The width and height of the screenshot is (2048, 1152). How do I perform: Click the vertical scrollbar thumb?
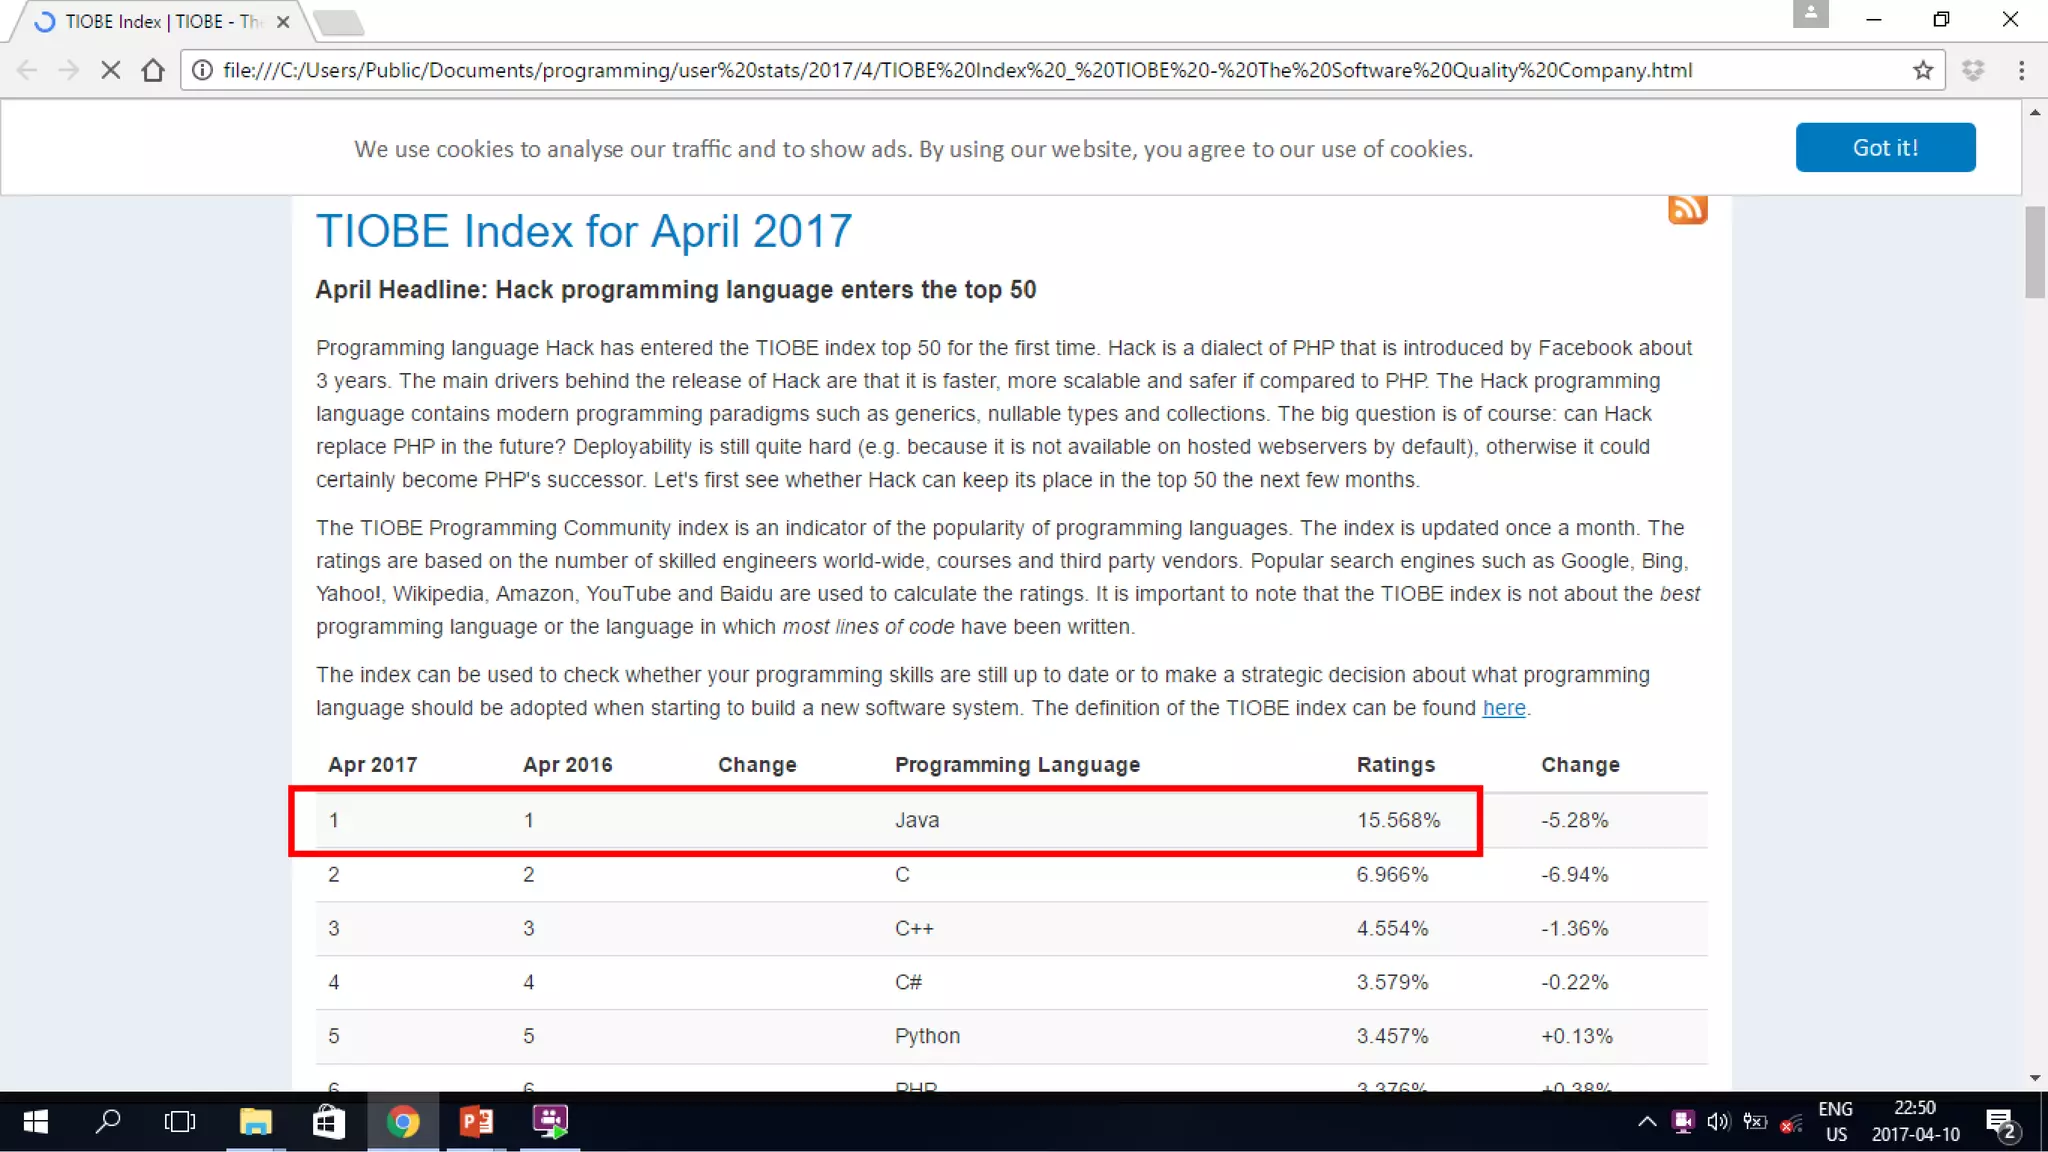pyautogui.click(x=2035, y=252)
